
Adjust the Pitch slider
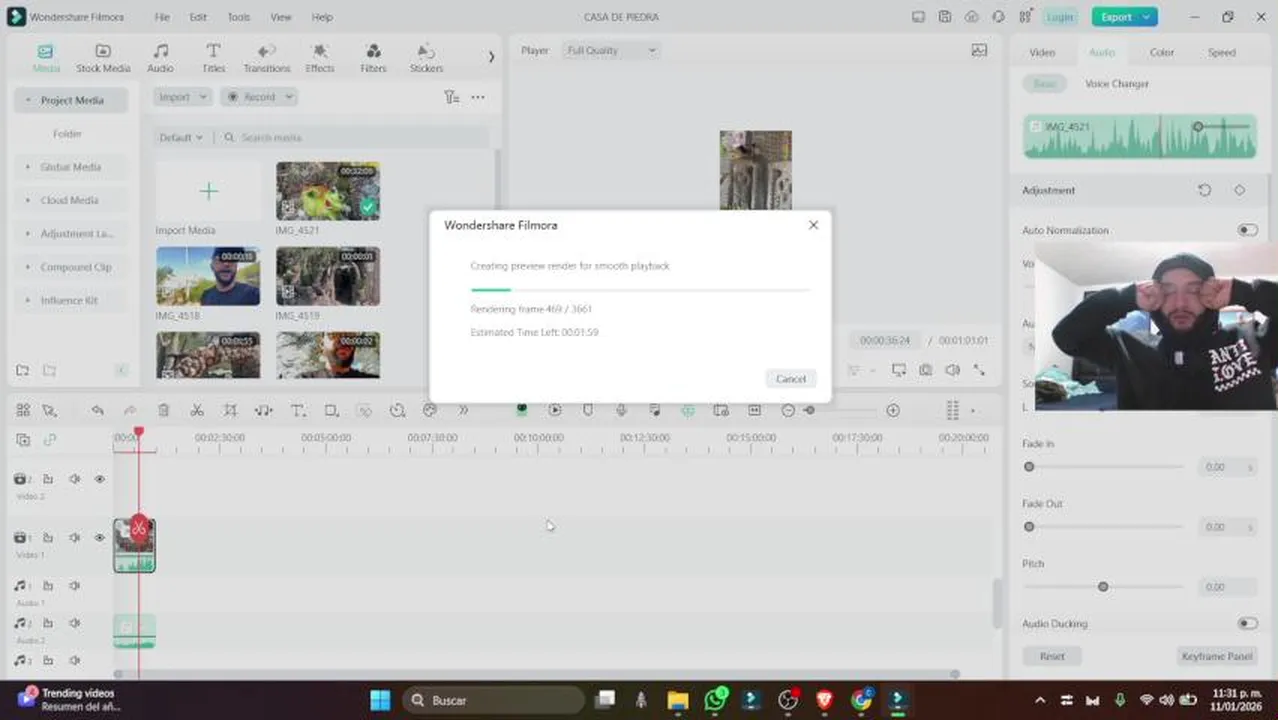tap(1104, 587)
